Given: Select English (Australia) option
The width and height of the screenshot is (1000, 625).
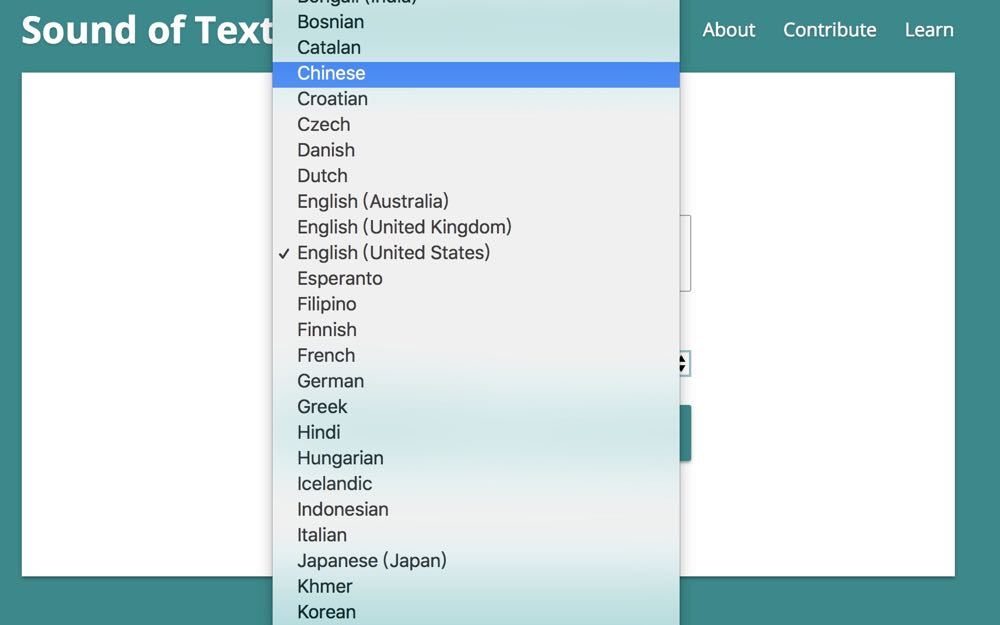Looking at the screenshot, I should [x=476, y=201].
